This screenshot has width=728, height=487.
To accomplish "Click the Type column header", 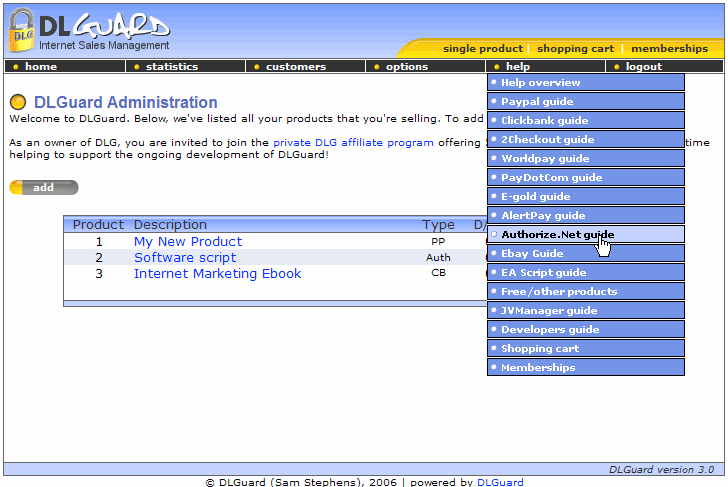I will 438,225.
